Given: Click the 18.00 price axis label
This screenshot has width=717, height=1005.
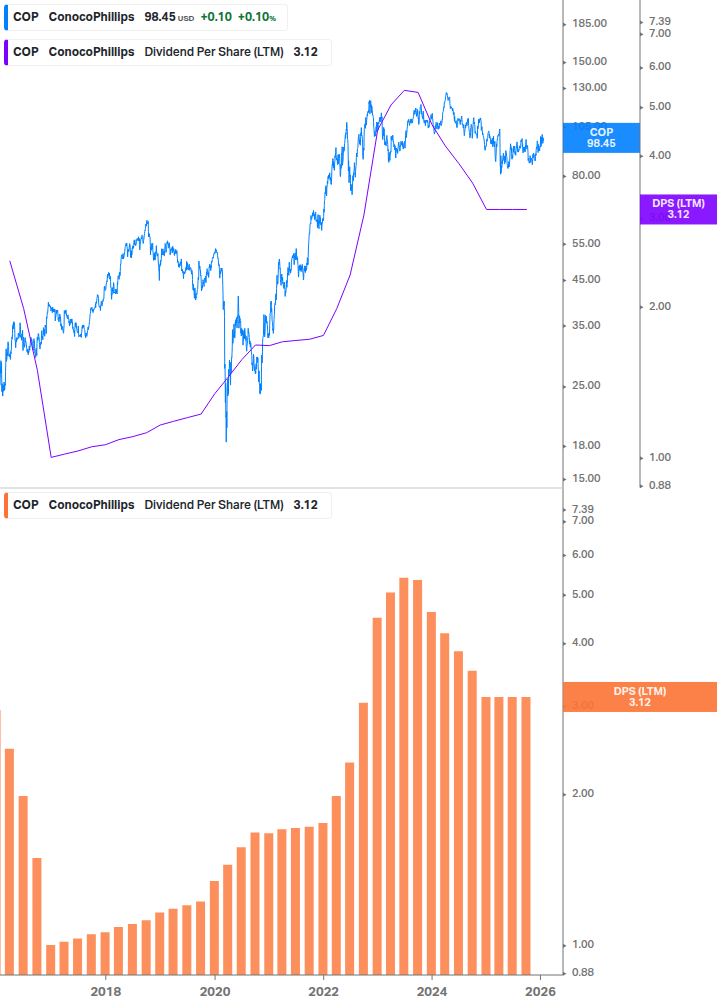Looking at the screenshot, I should pyautogui.click(x=586, y=445).
